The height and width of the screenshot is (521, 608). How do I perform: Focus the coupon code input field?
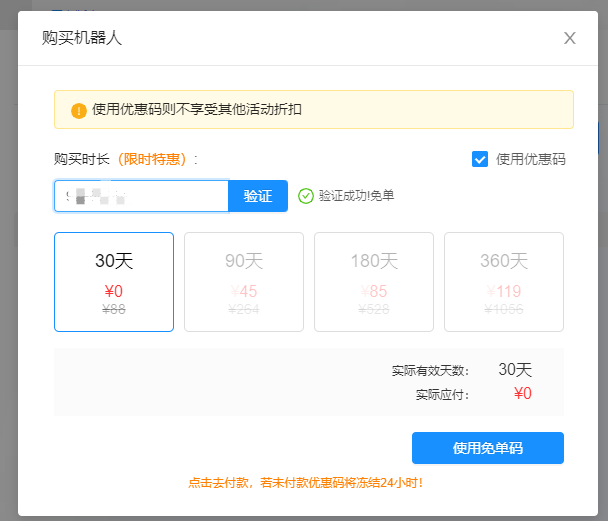[x=141, y=196]
